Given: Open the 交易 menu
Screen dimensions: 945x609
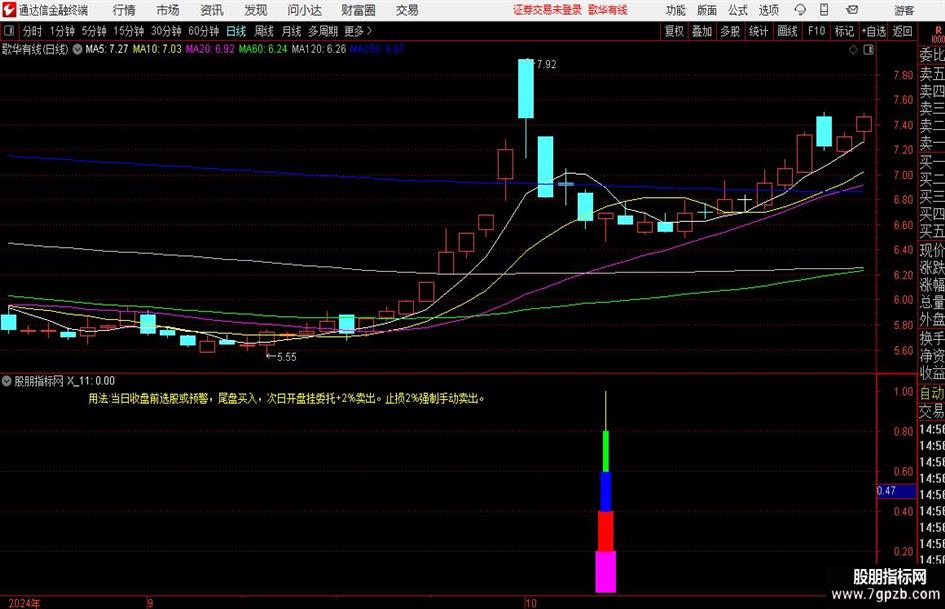Looking at the screenshot, I should click(x=407, y=10).
